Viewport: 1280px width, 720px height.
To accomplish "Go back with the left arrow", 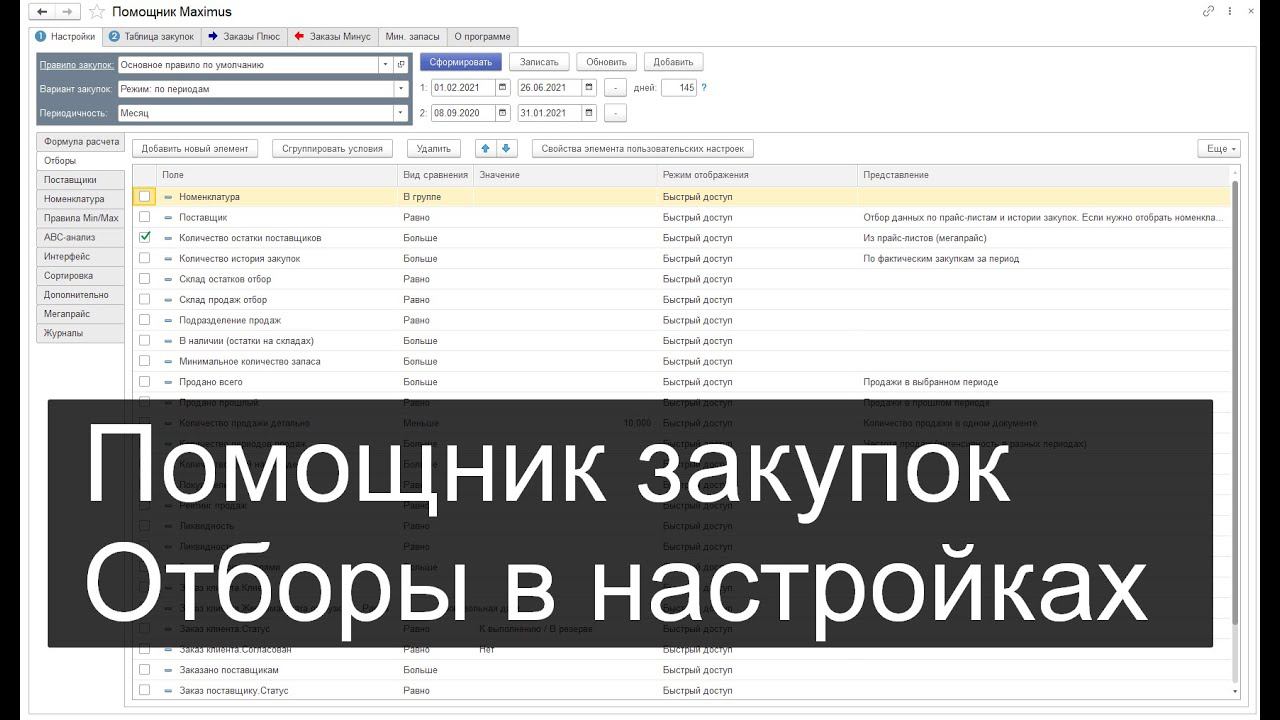I will 42,12.
